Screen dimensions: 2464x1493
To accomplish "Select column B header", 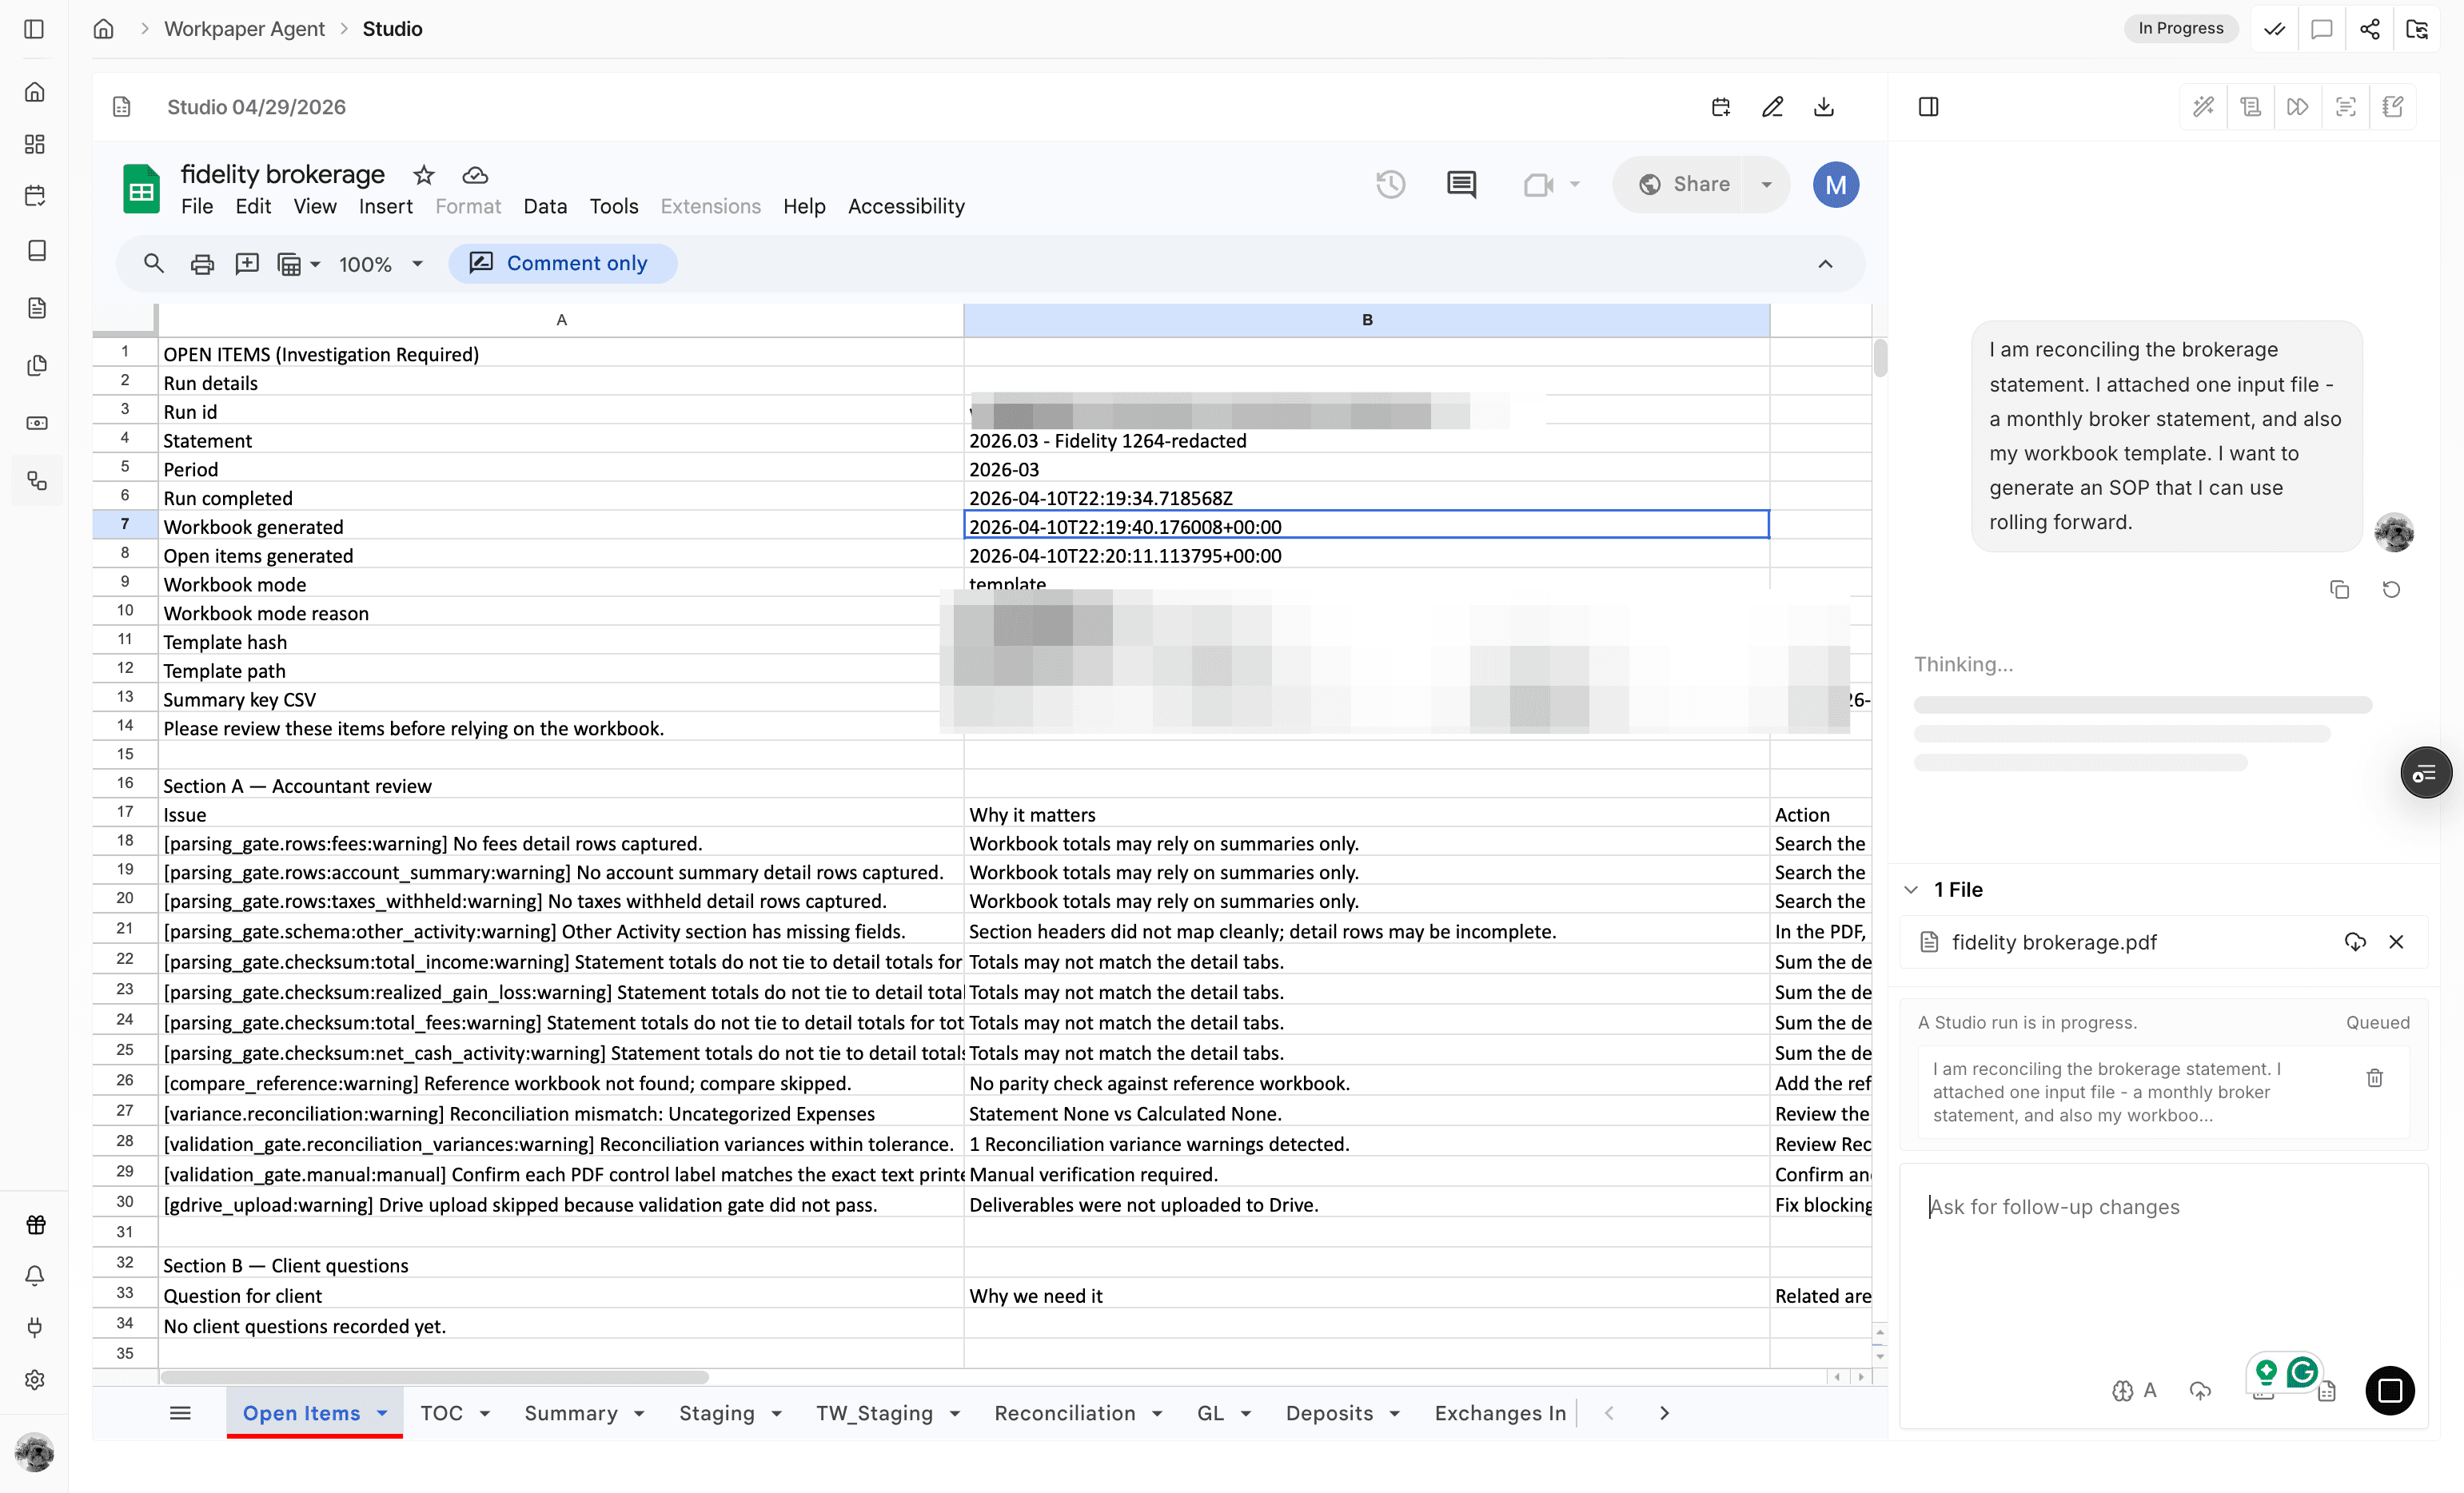I will pos(1367,320).
